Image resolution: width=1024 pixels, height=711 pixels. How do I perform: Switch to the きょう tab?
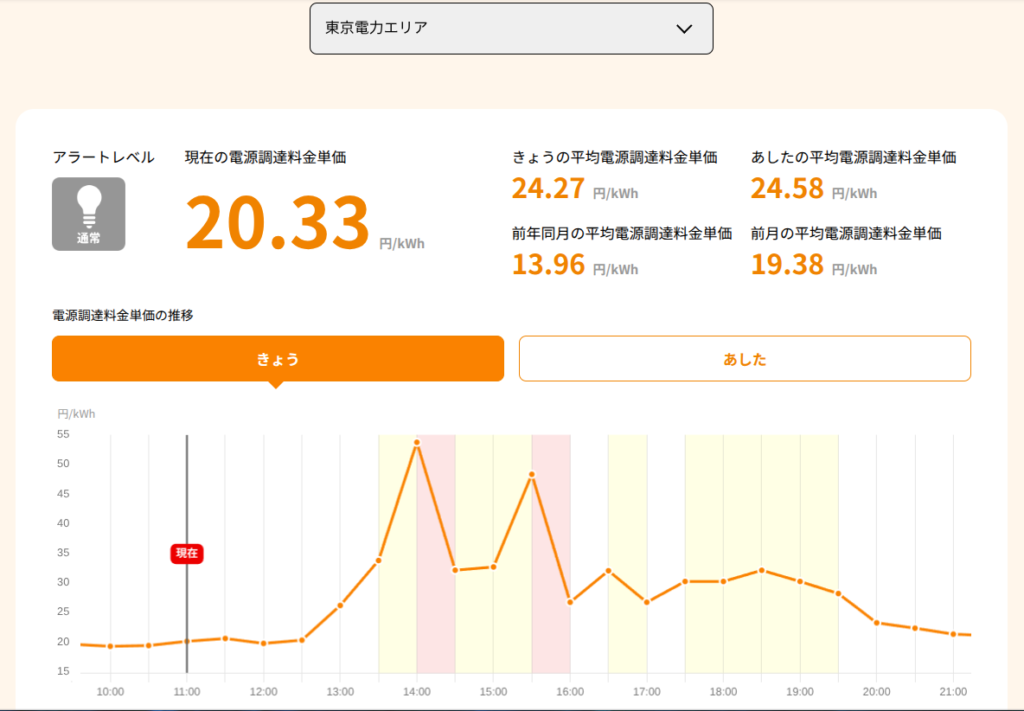tap(278, 358)
